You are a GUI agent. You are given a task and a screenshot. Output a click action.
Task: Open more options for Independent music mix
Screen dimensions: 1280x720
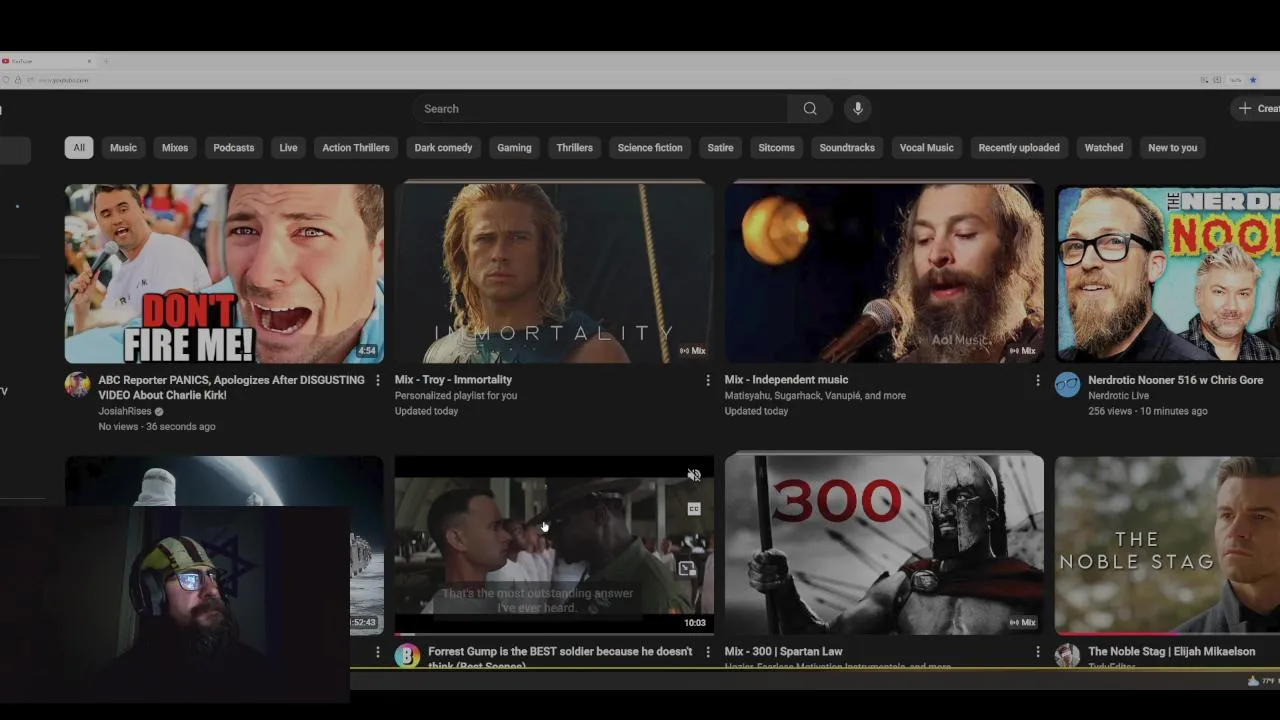click(1037, 380)
